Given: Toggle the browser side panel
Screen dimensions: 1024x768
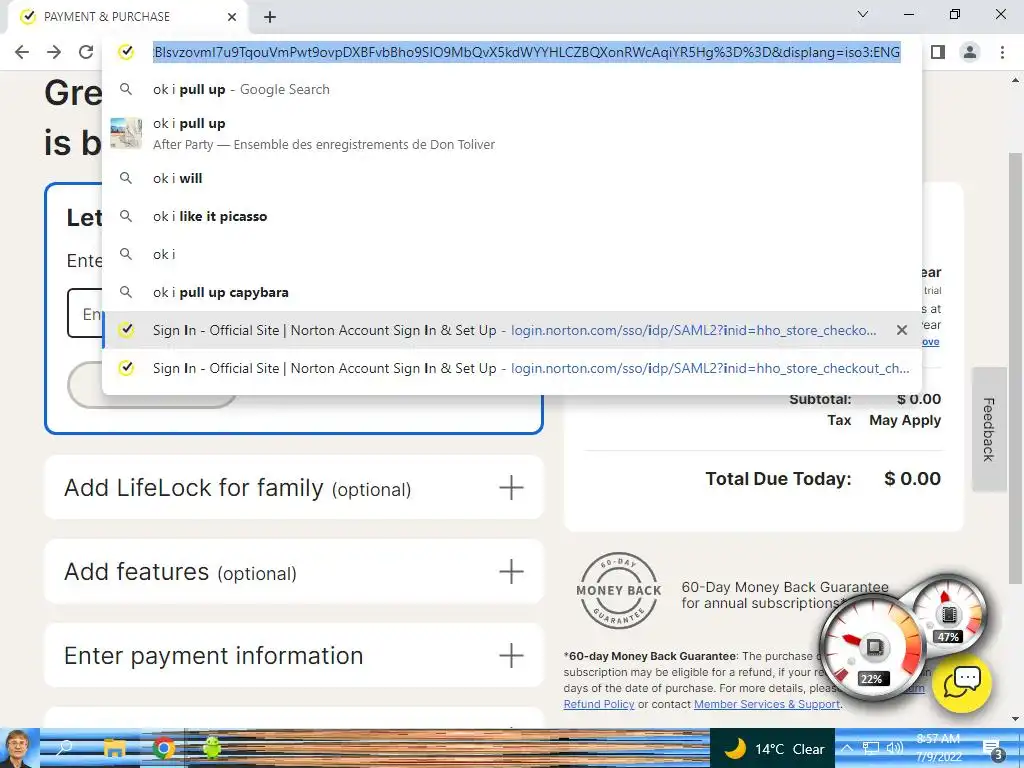Looking at the screenshot, I should tap(938, 52).
